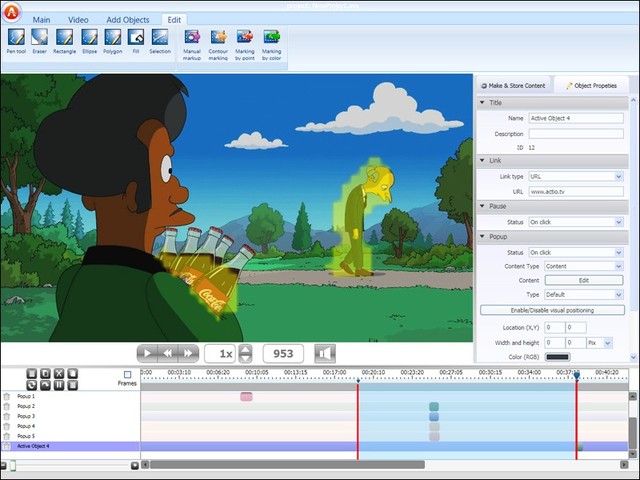Open the popup Type Default dropdown

point(618,295)
